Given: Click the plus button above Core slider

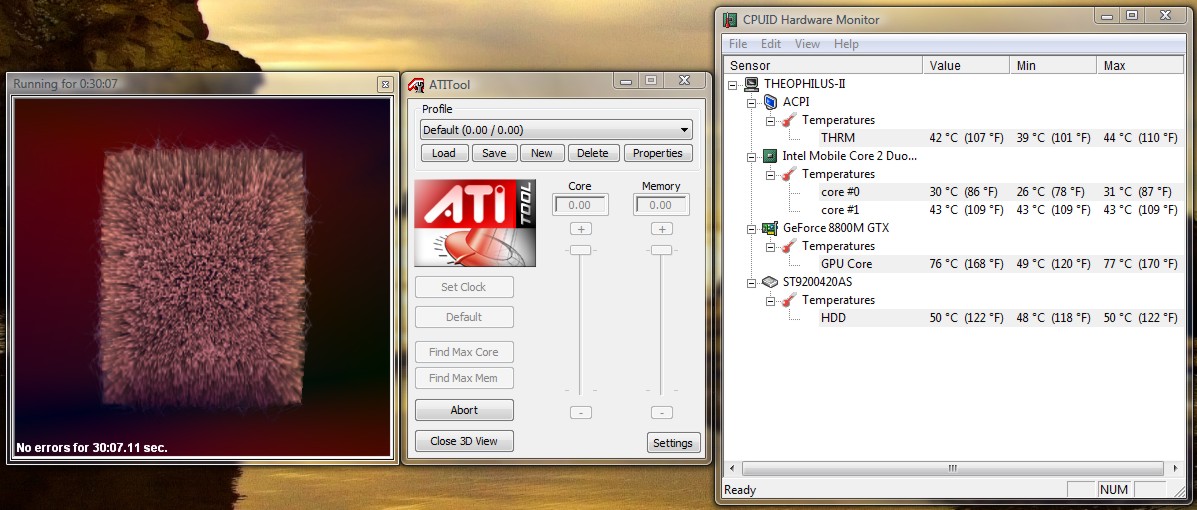Looking at the screenshot, I should click(580, 229).
